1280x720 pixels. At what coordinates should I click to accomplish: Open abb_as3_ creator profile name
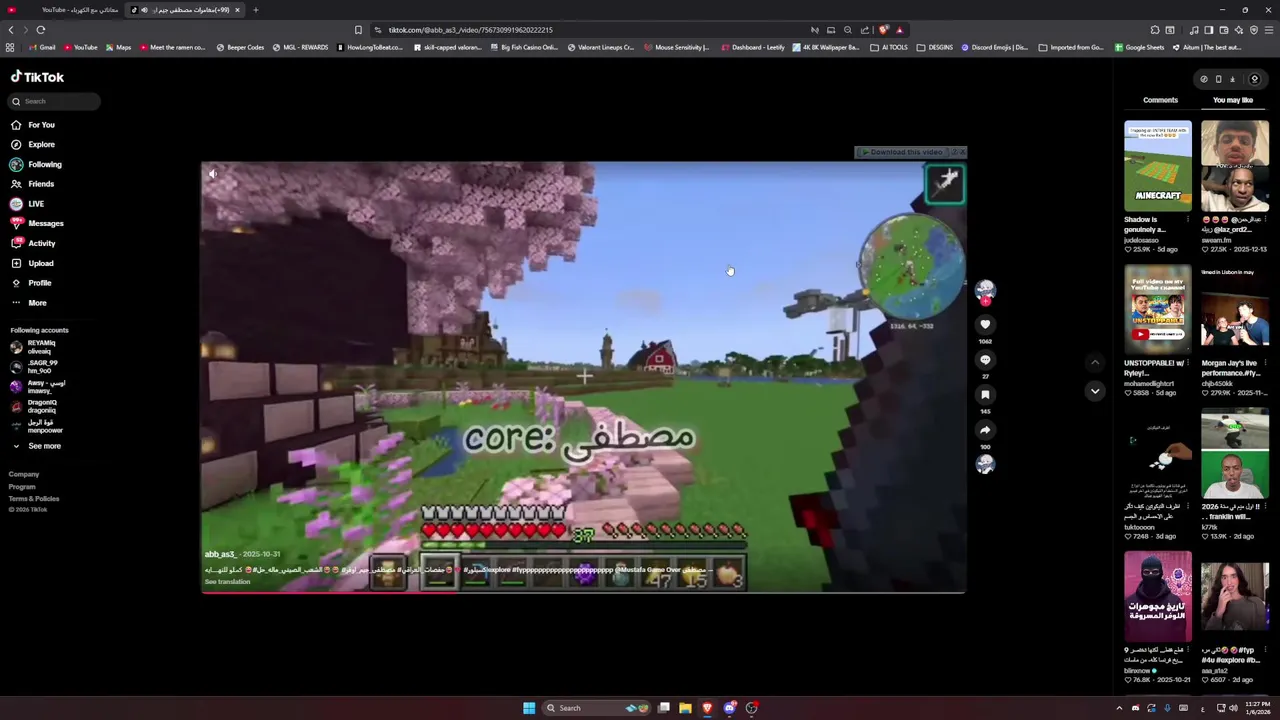[220, 554]
